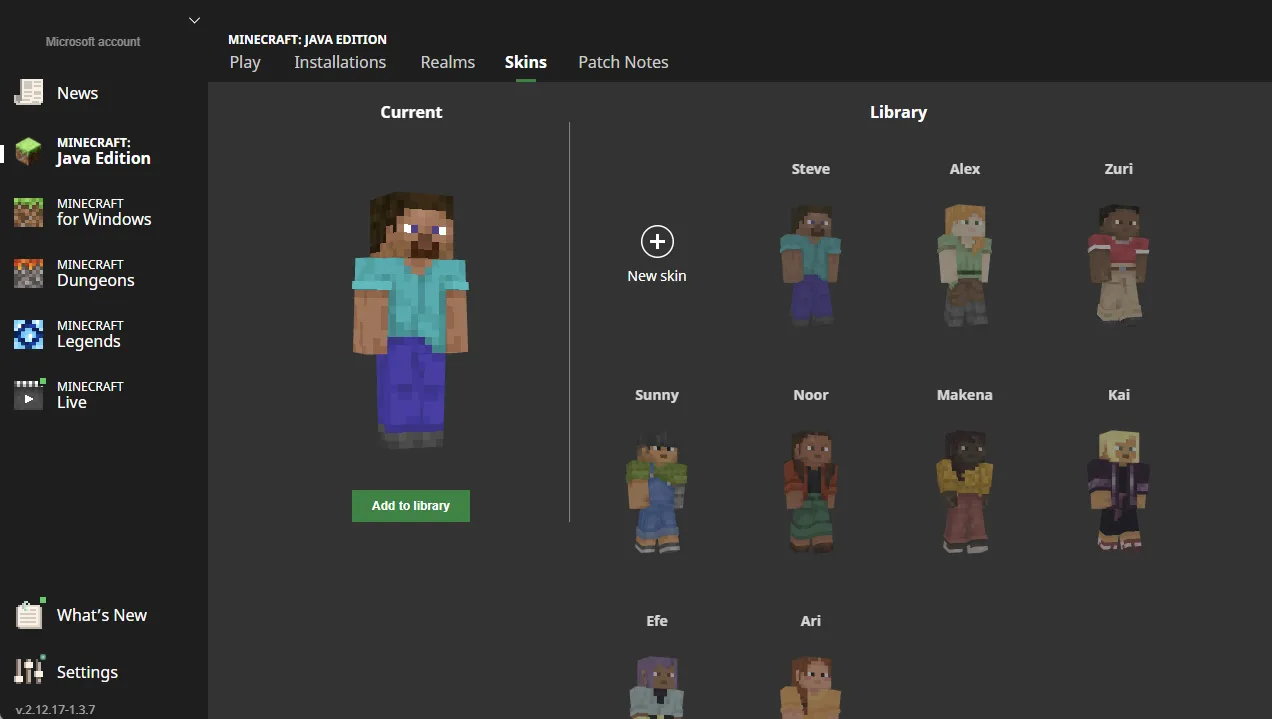Click the launcher version number v.2.12.17-1.3.7
This screenshot has width=1272, height=719.
[x=56, y=710]
